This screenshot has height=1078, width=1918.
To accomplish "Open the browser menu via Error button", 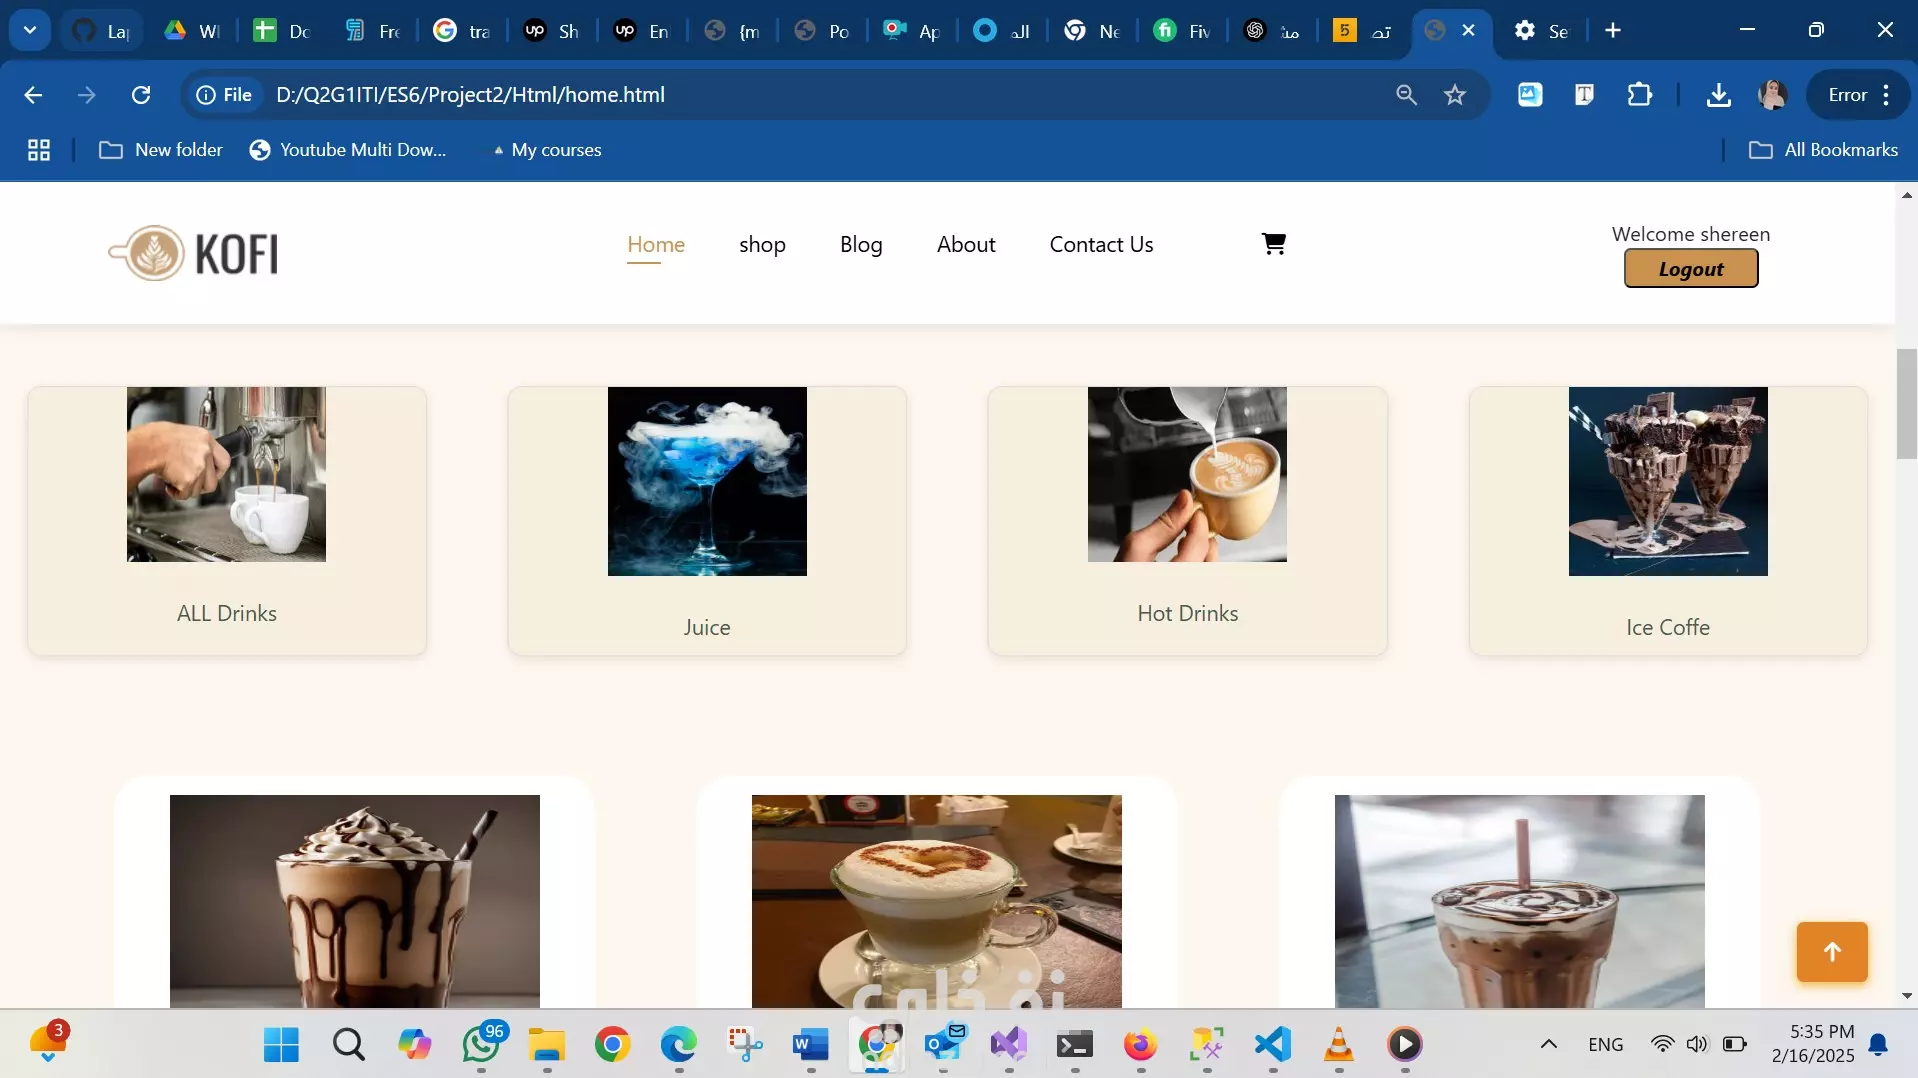I will click(x=1859, y=95).
